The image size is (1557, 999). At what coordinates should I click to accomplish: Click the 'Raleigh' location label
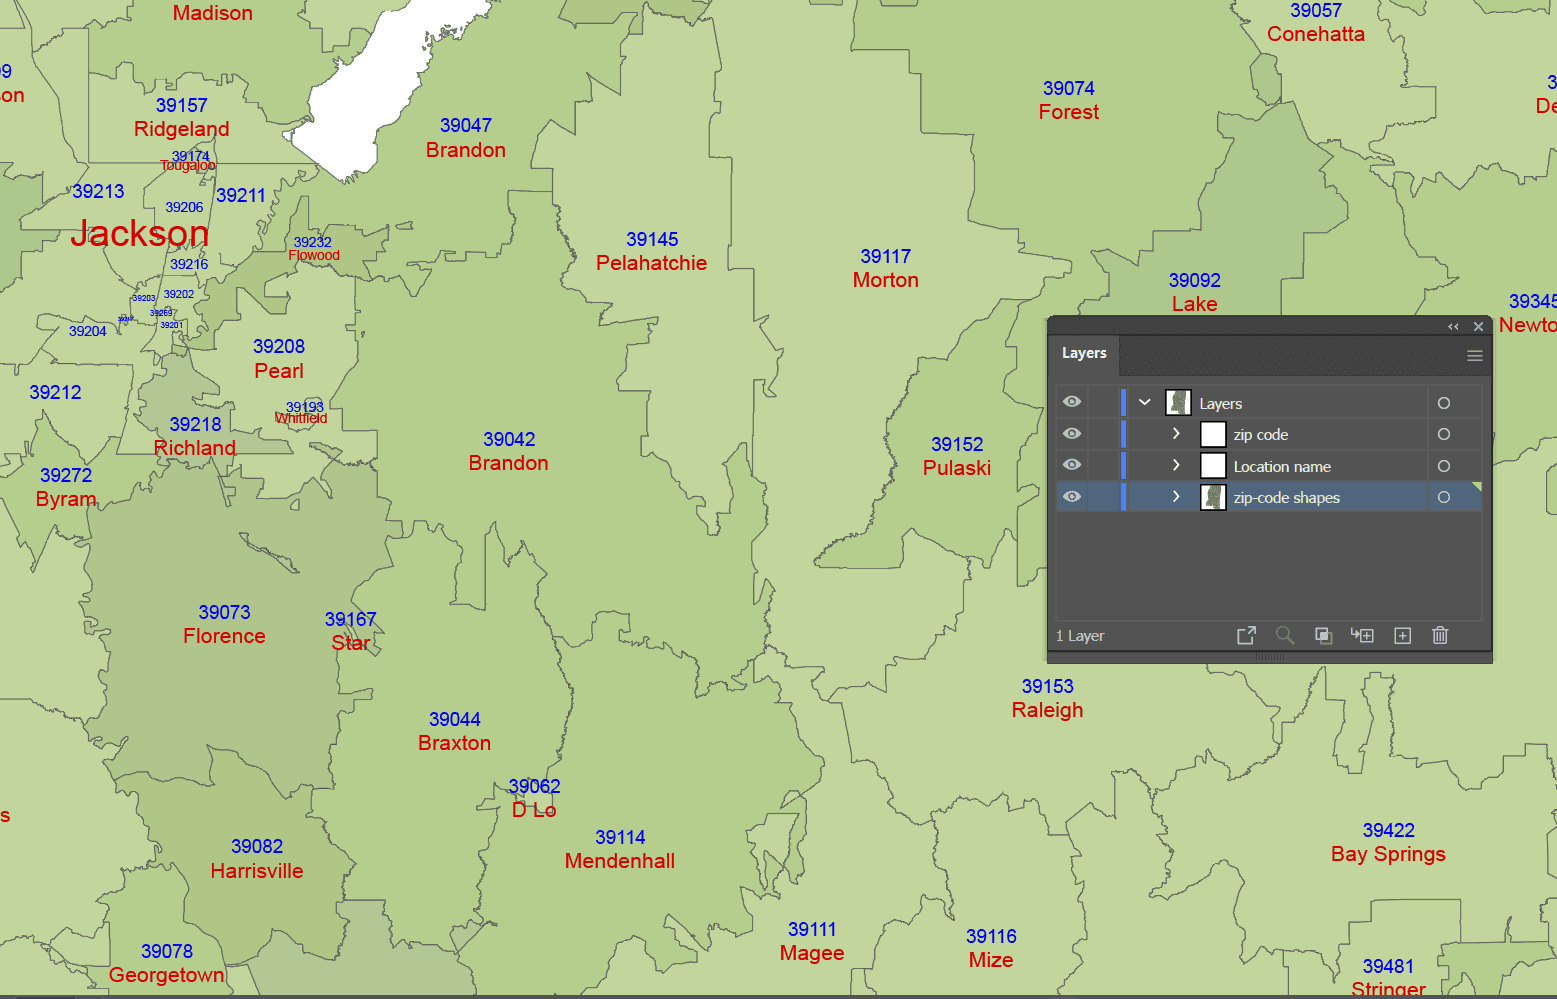tap(1048, 711)
